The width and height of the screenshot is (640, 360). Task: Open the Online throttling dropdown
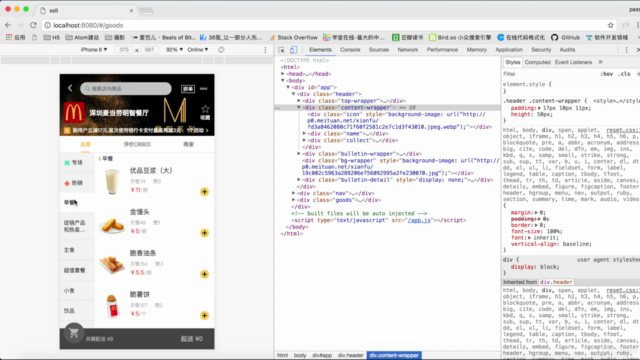click(x=198, y=50)
